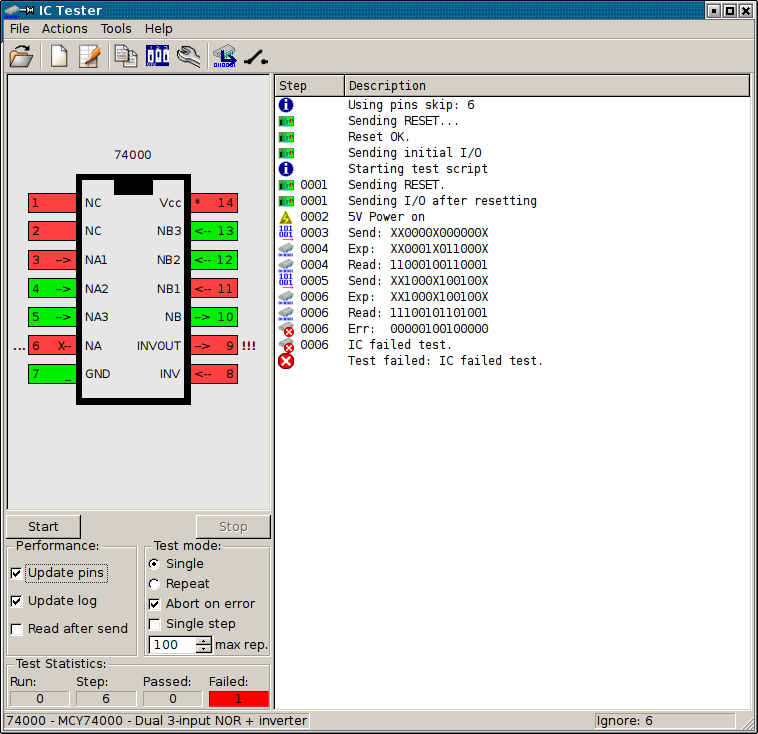
Task: Click the blue DIP switch icon
Action: [x=158, y=57]
